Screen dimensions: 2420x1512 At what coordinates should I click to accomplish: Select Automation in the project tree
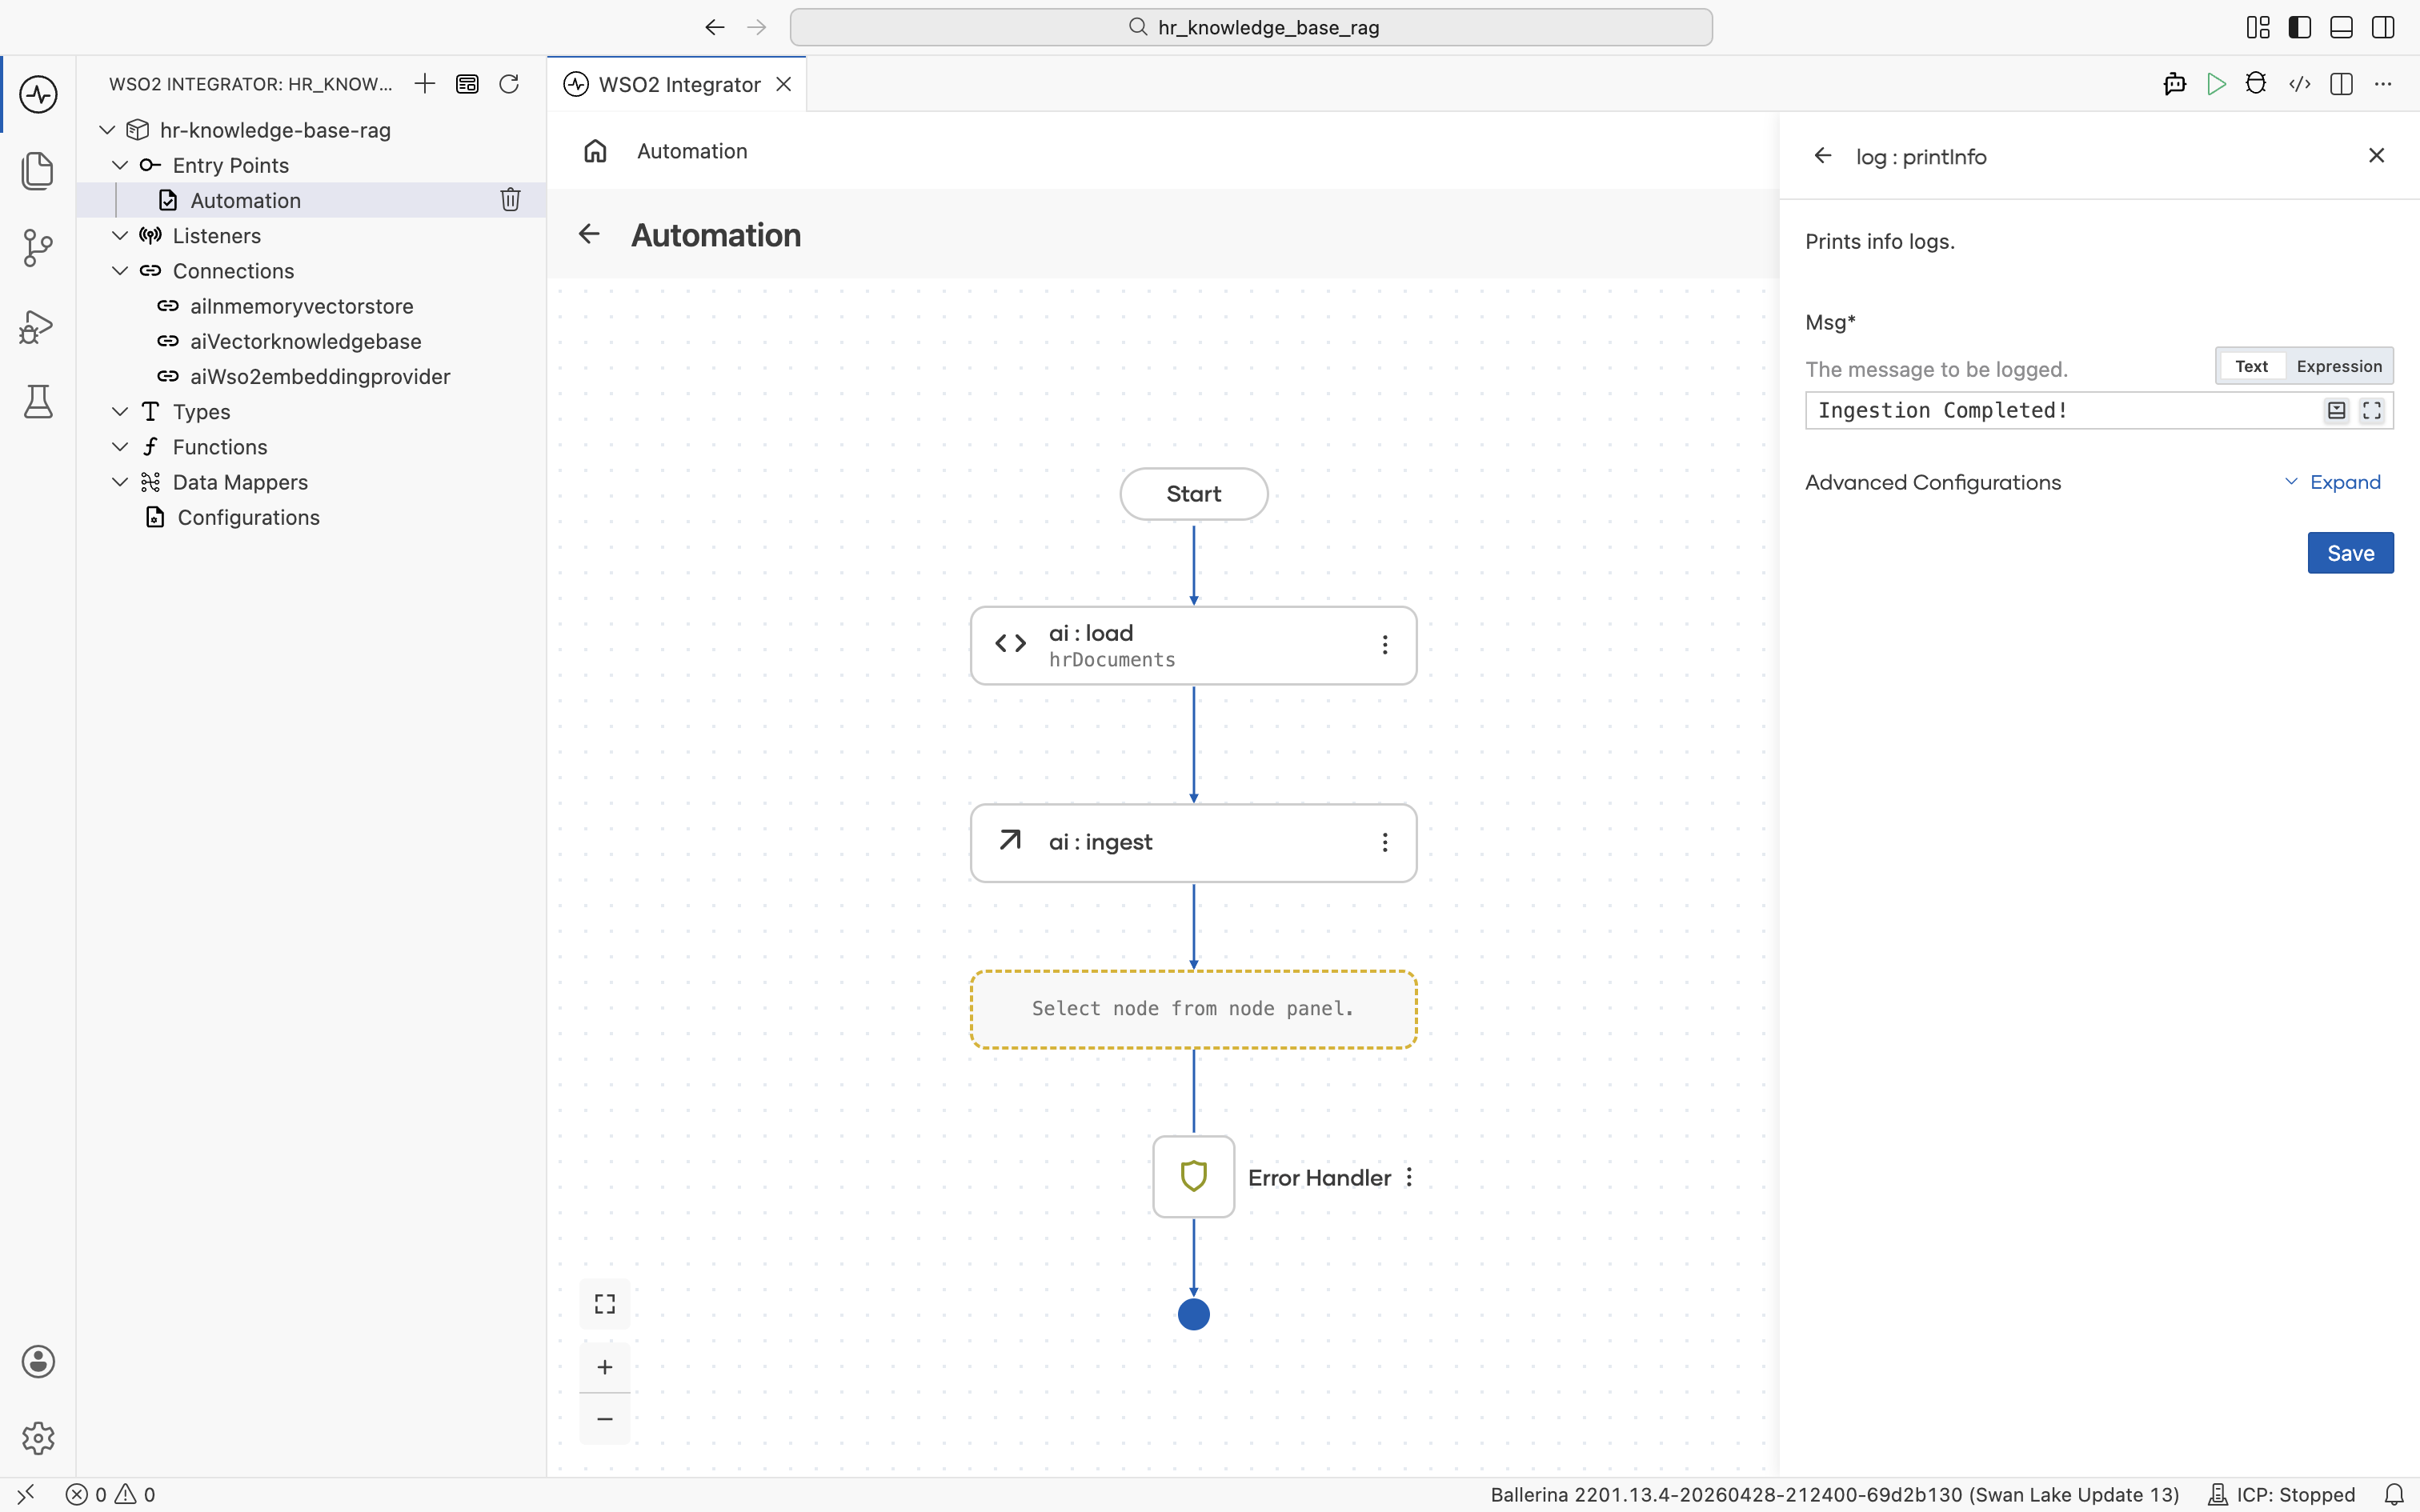pos(245,200)
